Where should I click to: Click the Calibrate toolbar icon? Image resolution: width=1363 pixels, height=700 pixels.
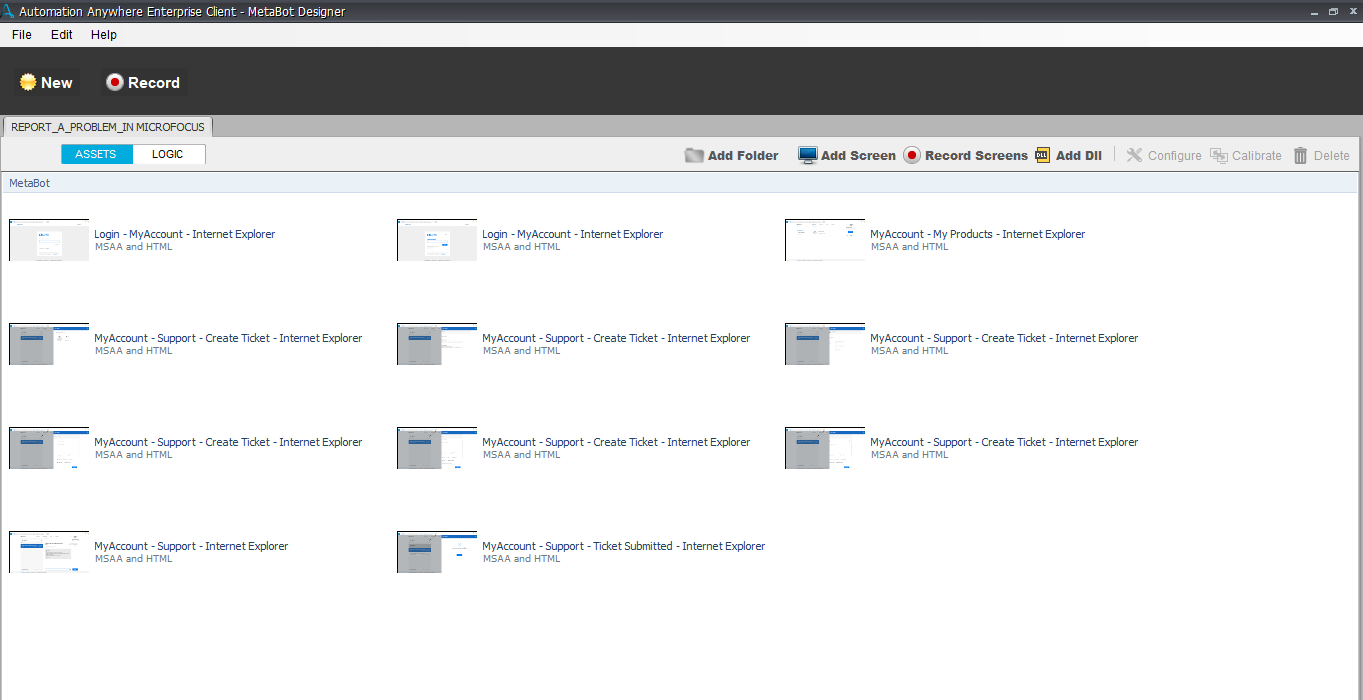[x=1219, y=155]
